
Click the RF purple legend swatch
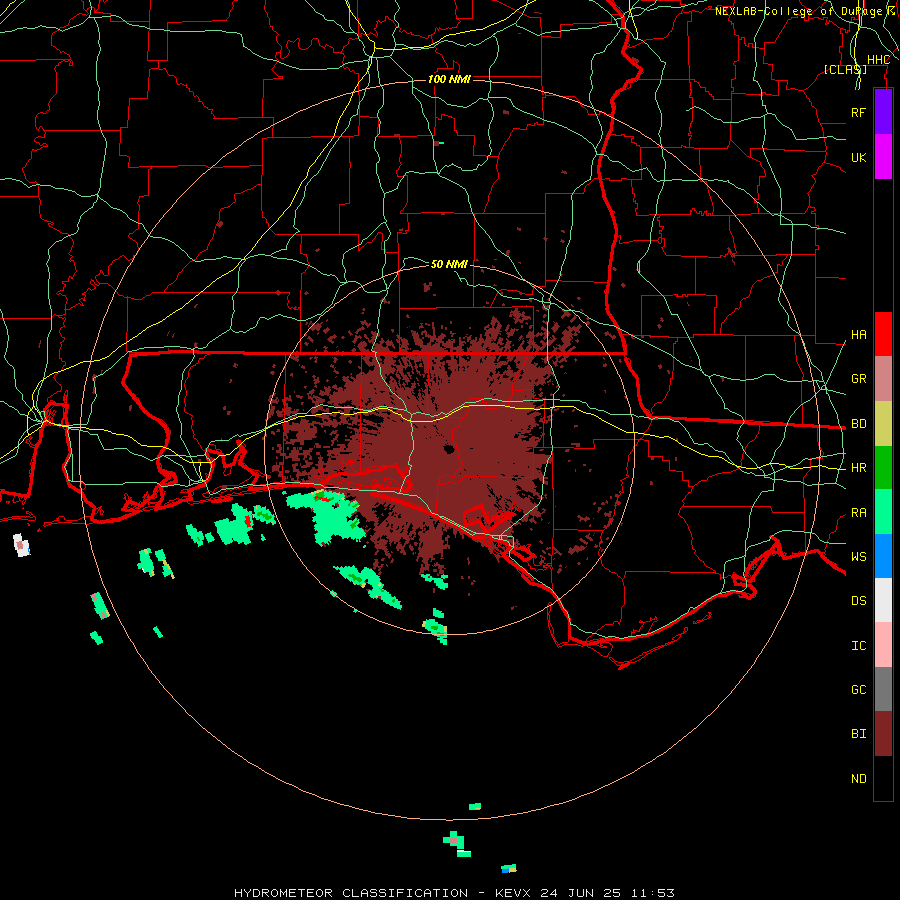tap(883, 112)
